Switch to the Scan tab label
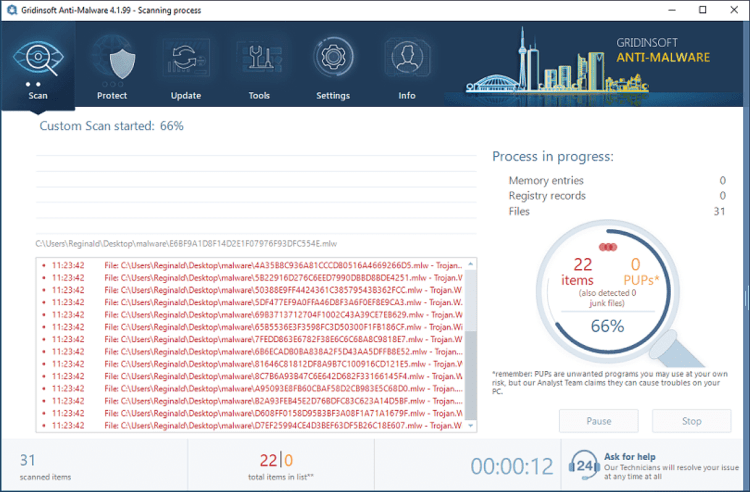Image resolution: width=750 pixels, height=492 pixels. pos(38,96)
